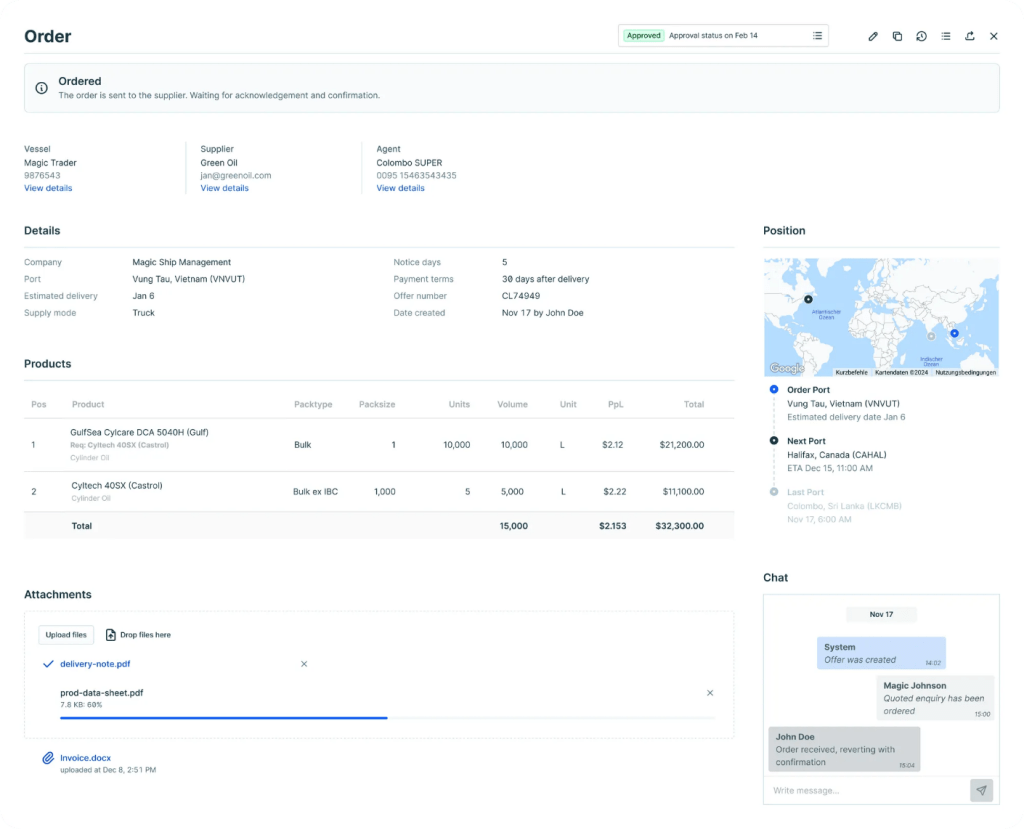This screenshot has width=1024, height=829.
Task: Click the Upload files button
Action: [66, 635]
